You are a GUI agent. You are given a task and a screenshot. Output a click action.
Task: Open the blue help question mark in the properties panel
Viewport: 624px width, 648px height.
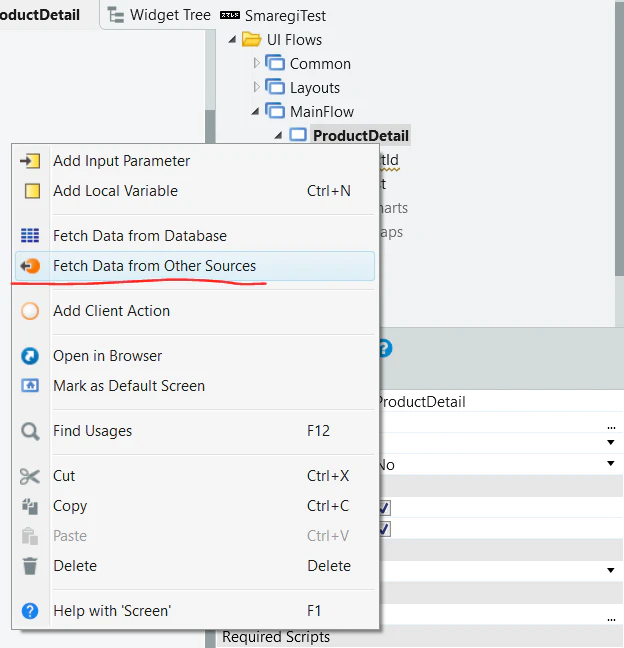386,348
